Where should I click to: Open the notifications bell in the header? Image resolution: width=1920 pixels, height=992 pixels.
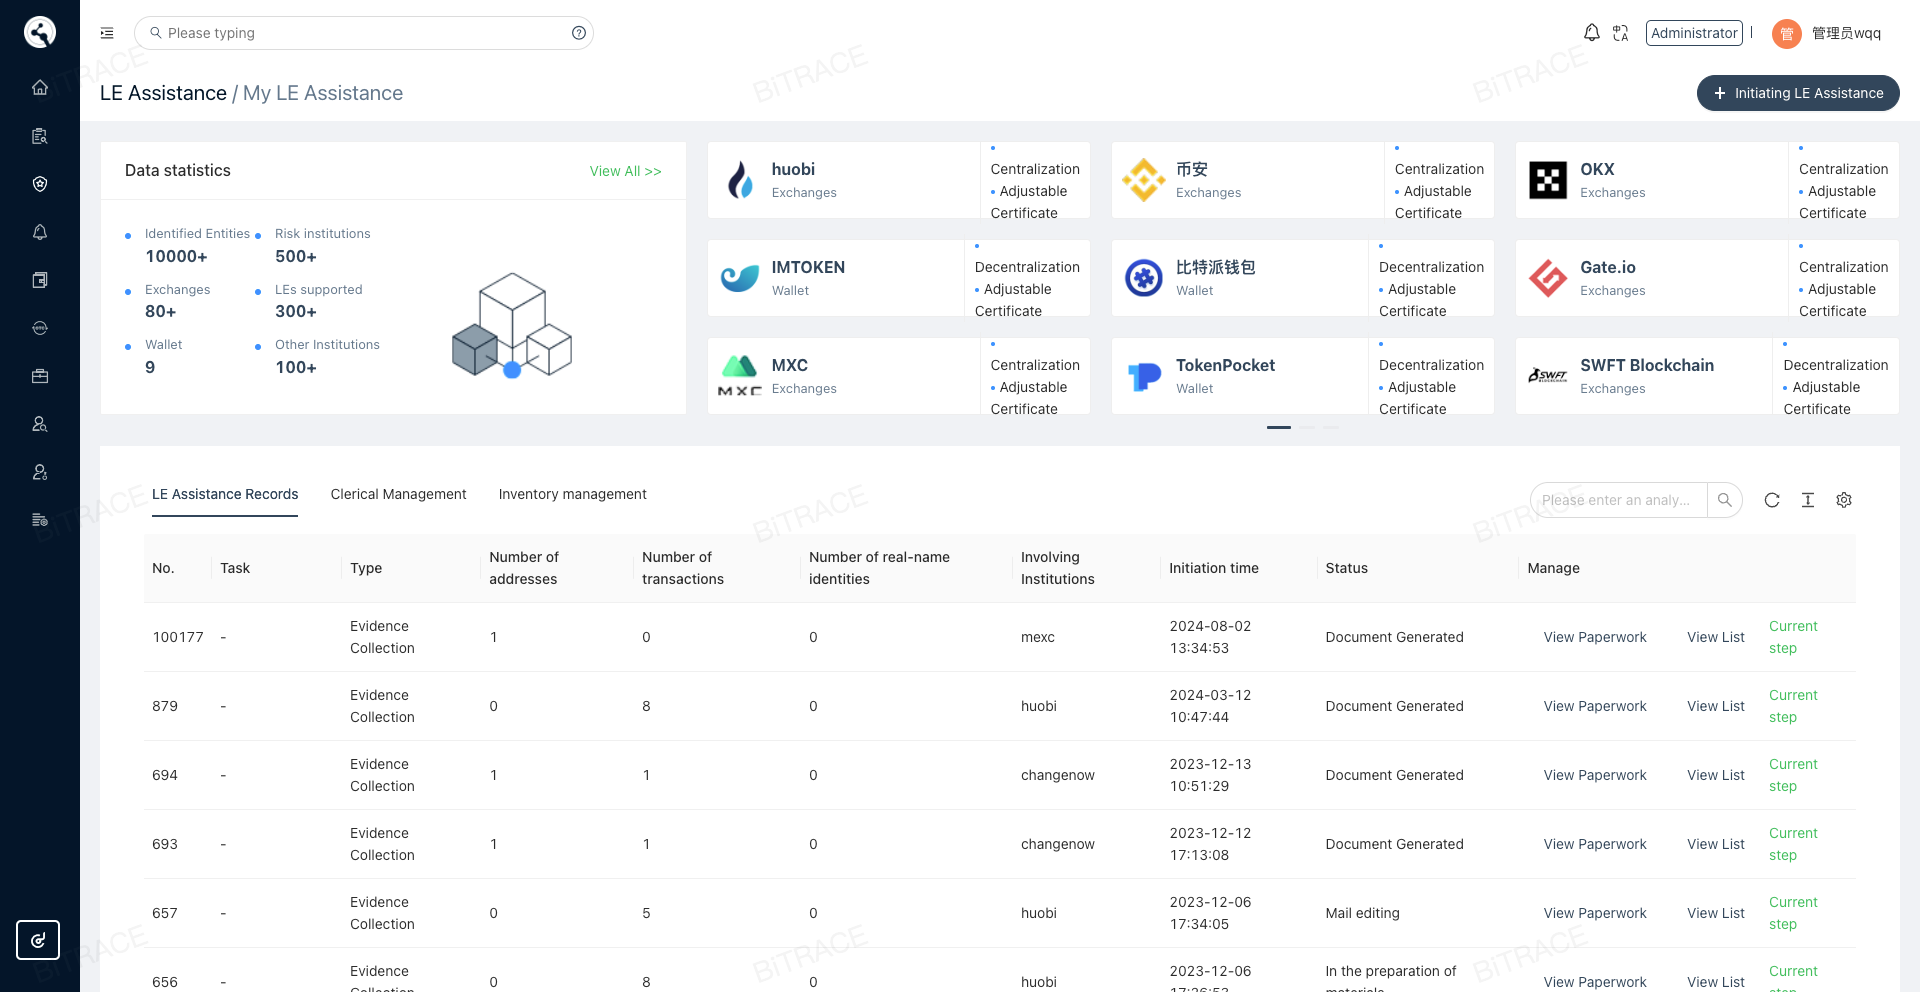point(1592,33)
